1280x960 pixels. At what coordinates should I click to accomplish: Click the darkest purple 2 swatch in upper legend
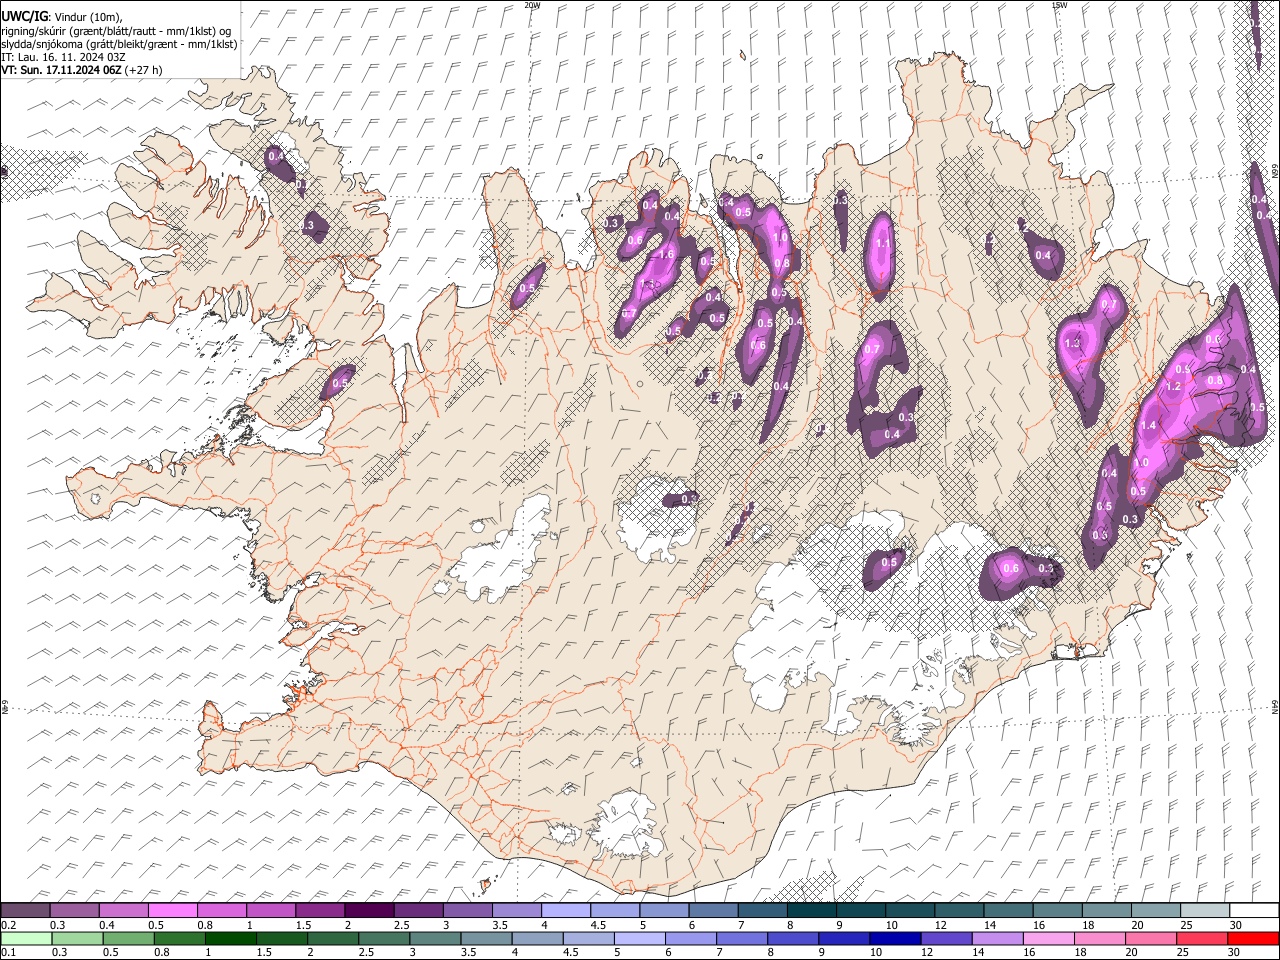click(369, 911)
